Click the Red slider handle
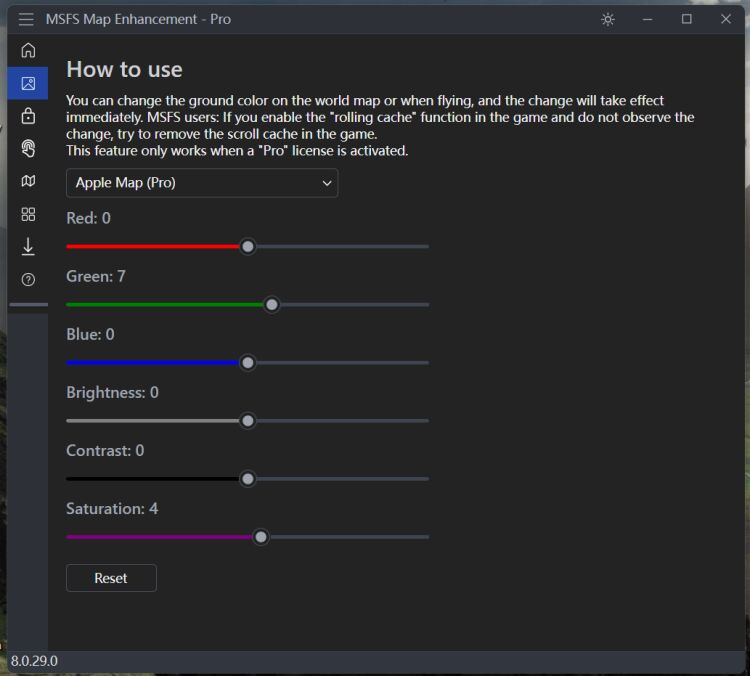The image size is (750, 676). click(248, 247)
